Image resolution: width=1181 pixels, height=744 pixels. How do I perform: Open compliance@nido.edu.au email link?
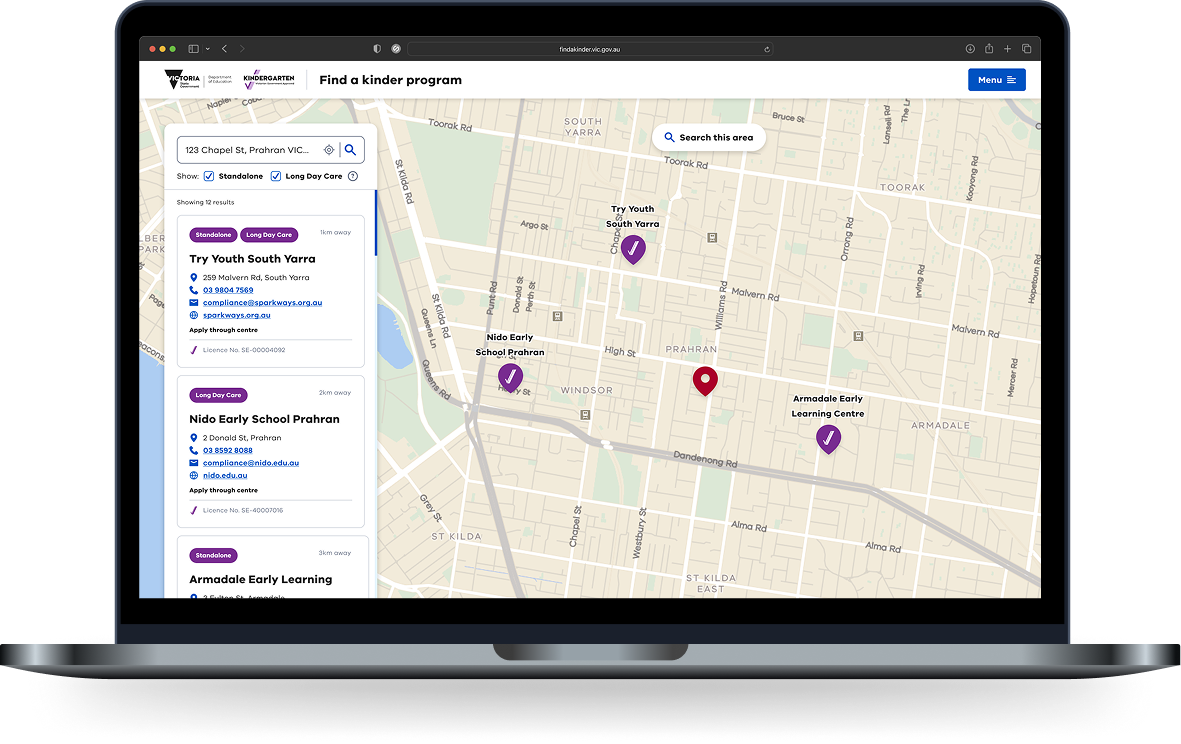[x=251, y=463]
